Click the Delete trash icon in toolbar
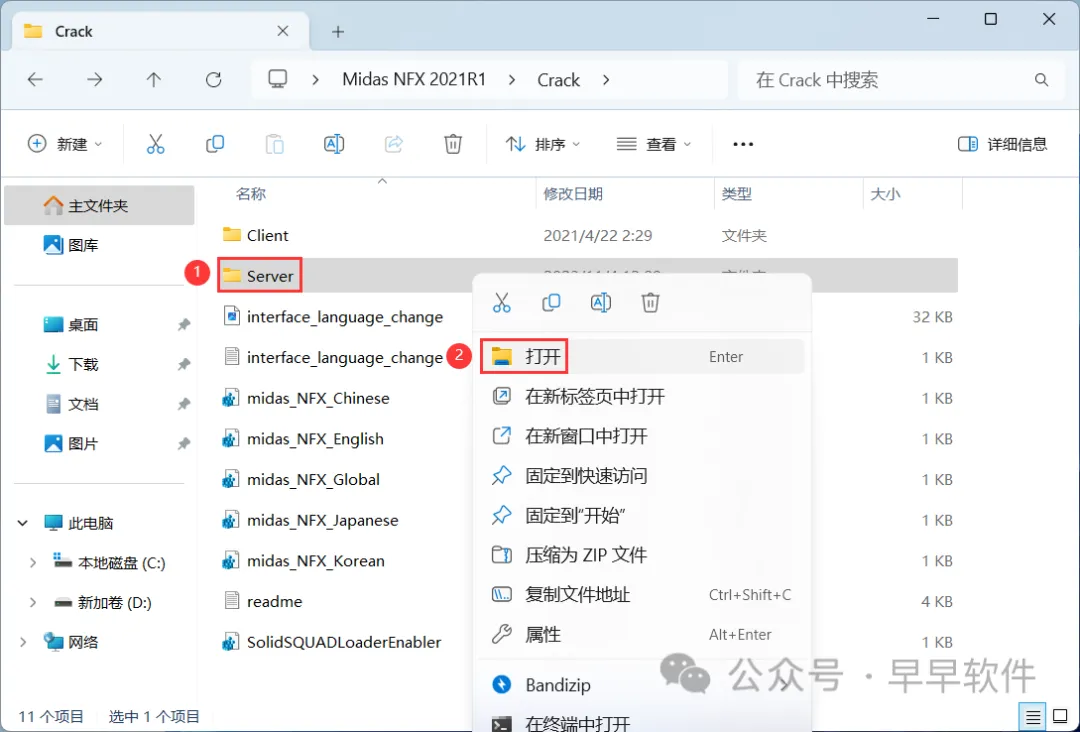 [x=453, y=144]
